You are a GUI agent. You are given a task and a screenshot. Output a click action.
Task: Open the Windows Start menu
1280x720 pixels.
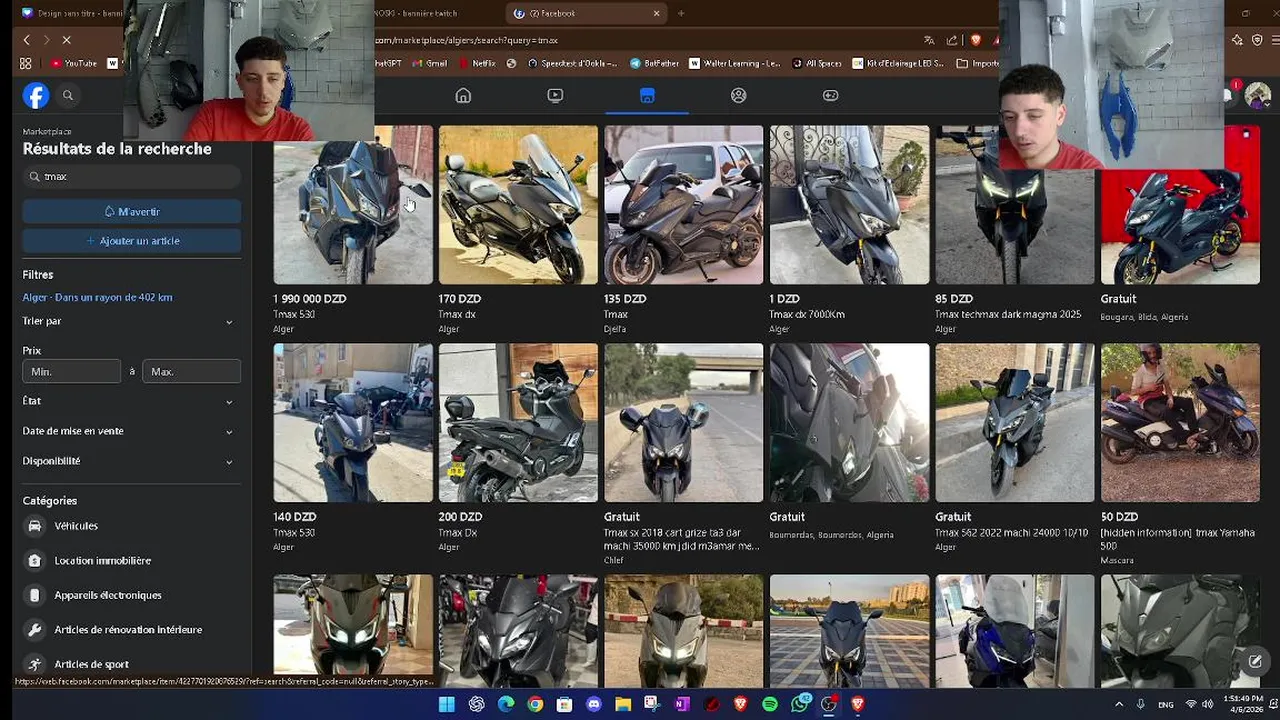[446, 704]
